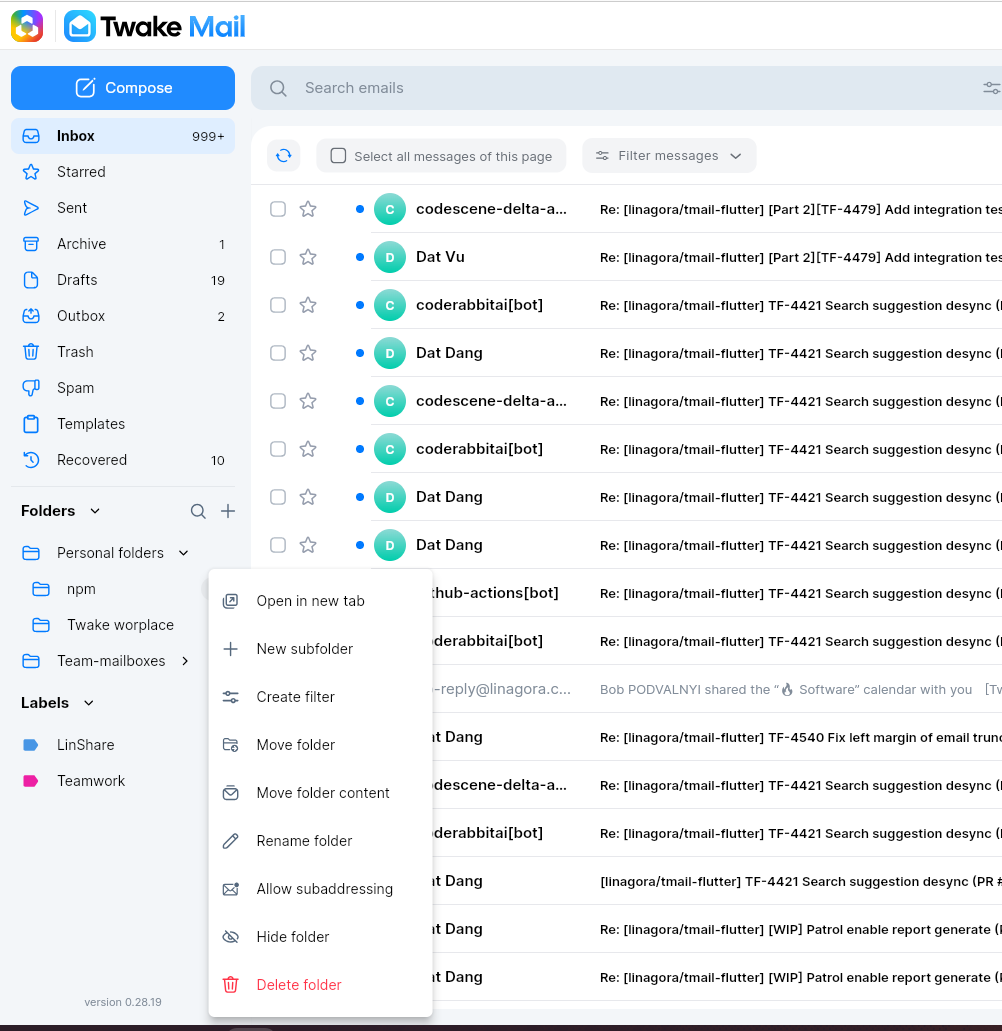
Task: Tick the checkbox for the first coderabbitai[bot] email
Action: point(278,305)
